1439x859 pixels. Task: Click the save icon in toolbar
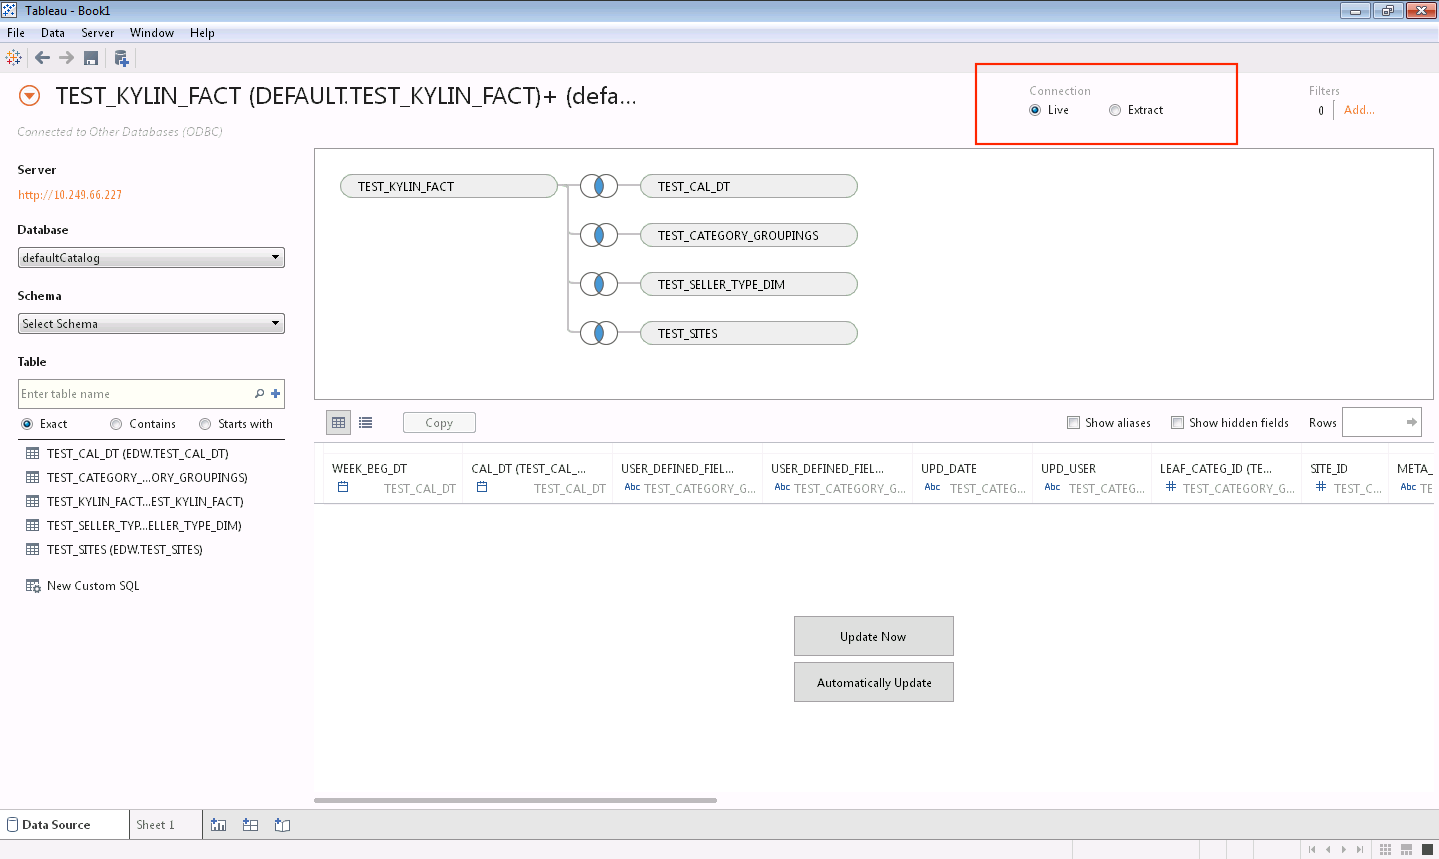point(91,58)
